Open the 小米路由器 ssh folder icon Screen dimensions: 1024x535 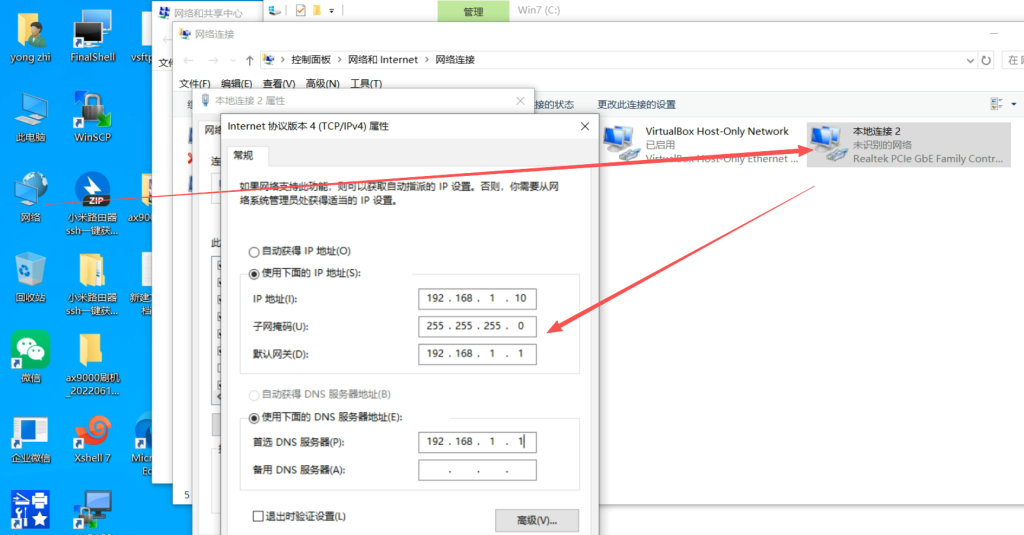click(x=92, y=284)
